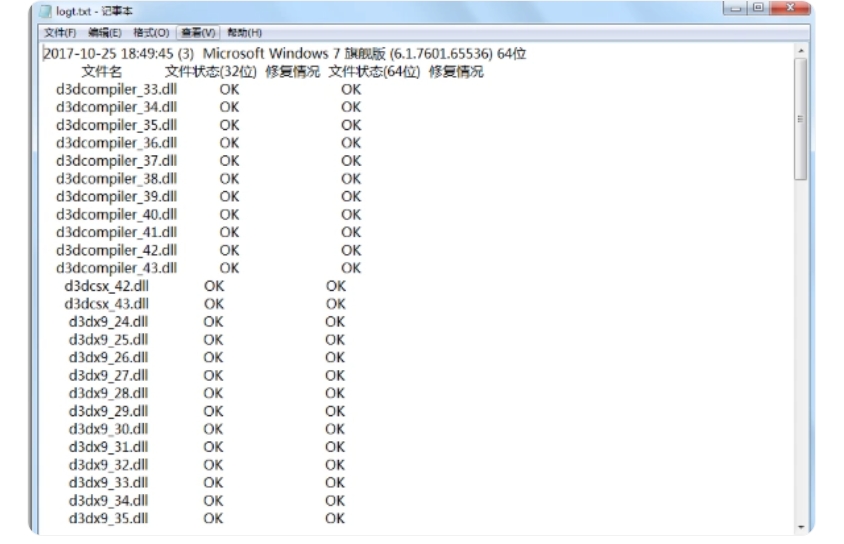
Task: Click the 文件状态(64位) column header text
Action: point(374,72)
